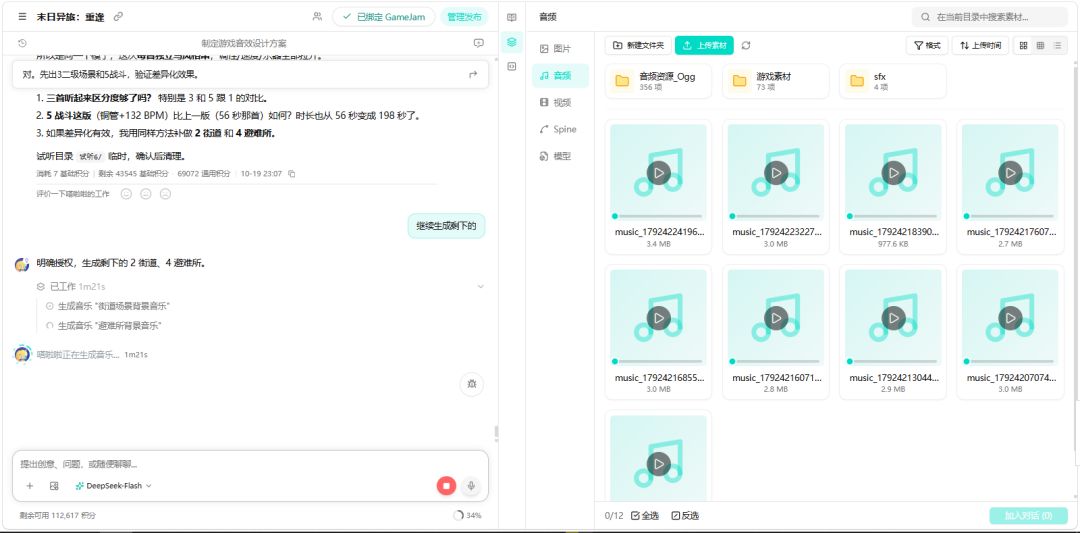1080x533 pixels.
Task: Select the 图片 images tab
Action: click(x=560, y=49)
